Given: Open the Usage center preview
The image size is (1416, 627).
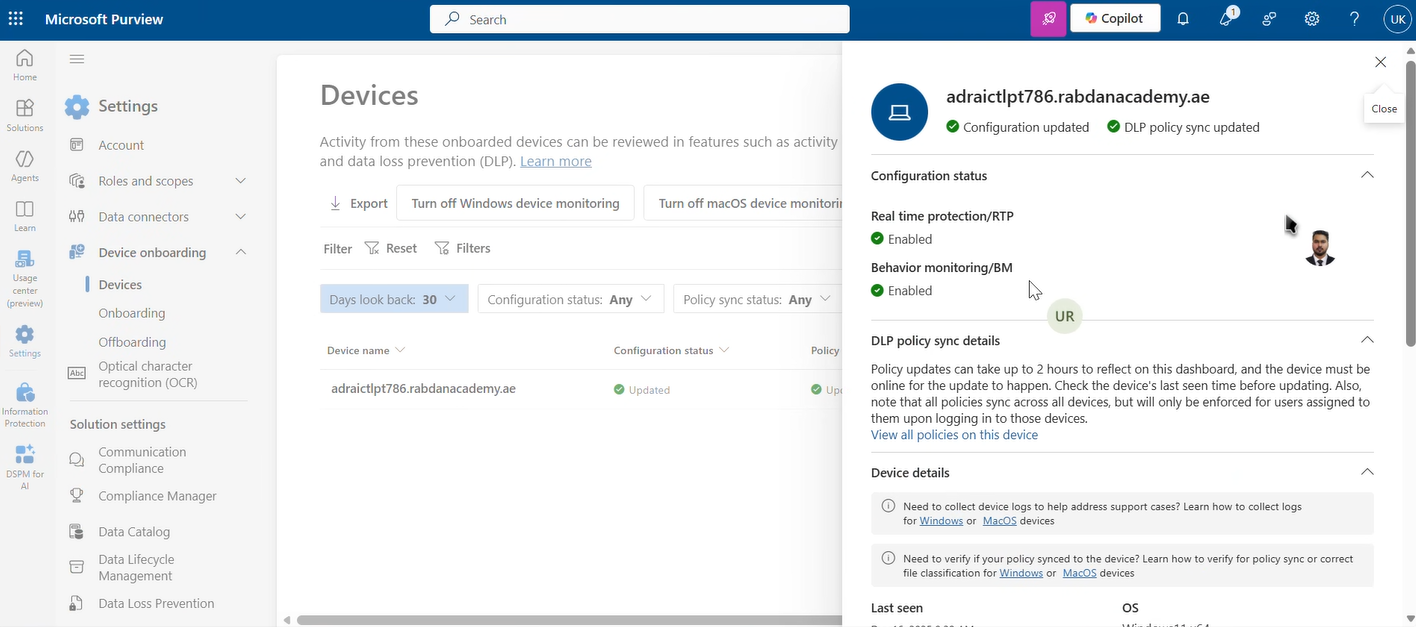Looking at the screenshot, I should (x=24, y=272).
